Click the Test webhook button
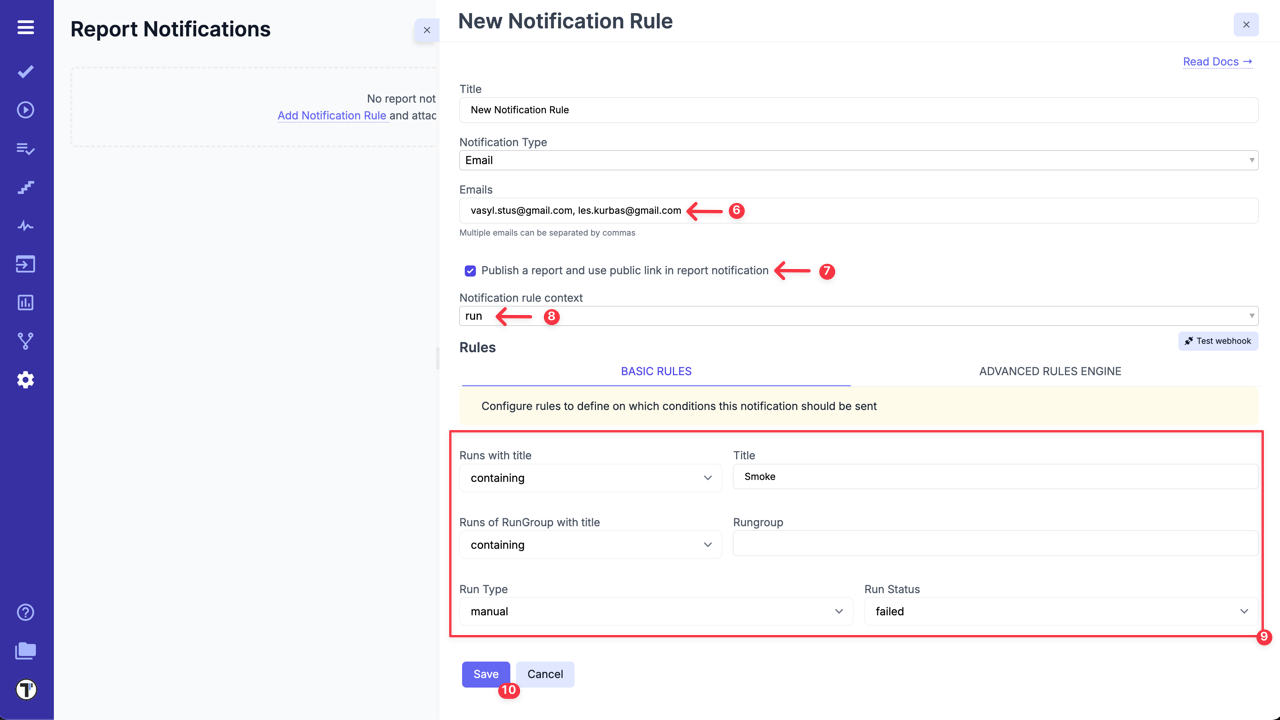1280x720 pixels. tap(1218, 341)
